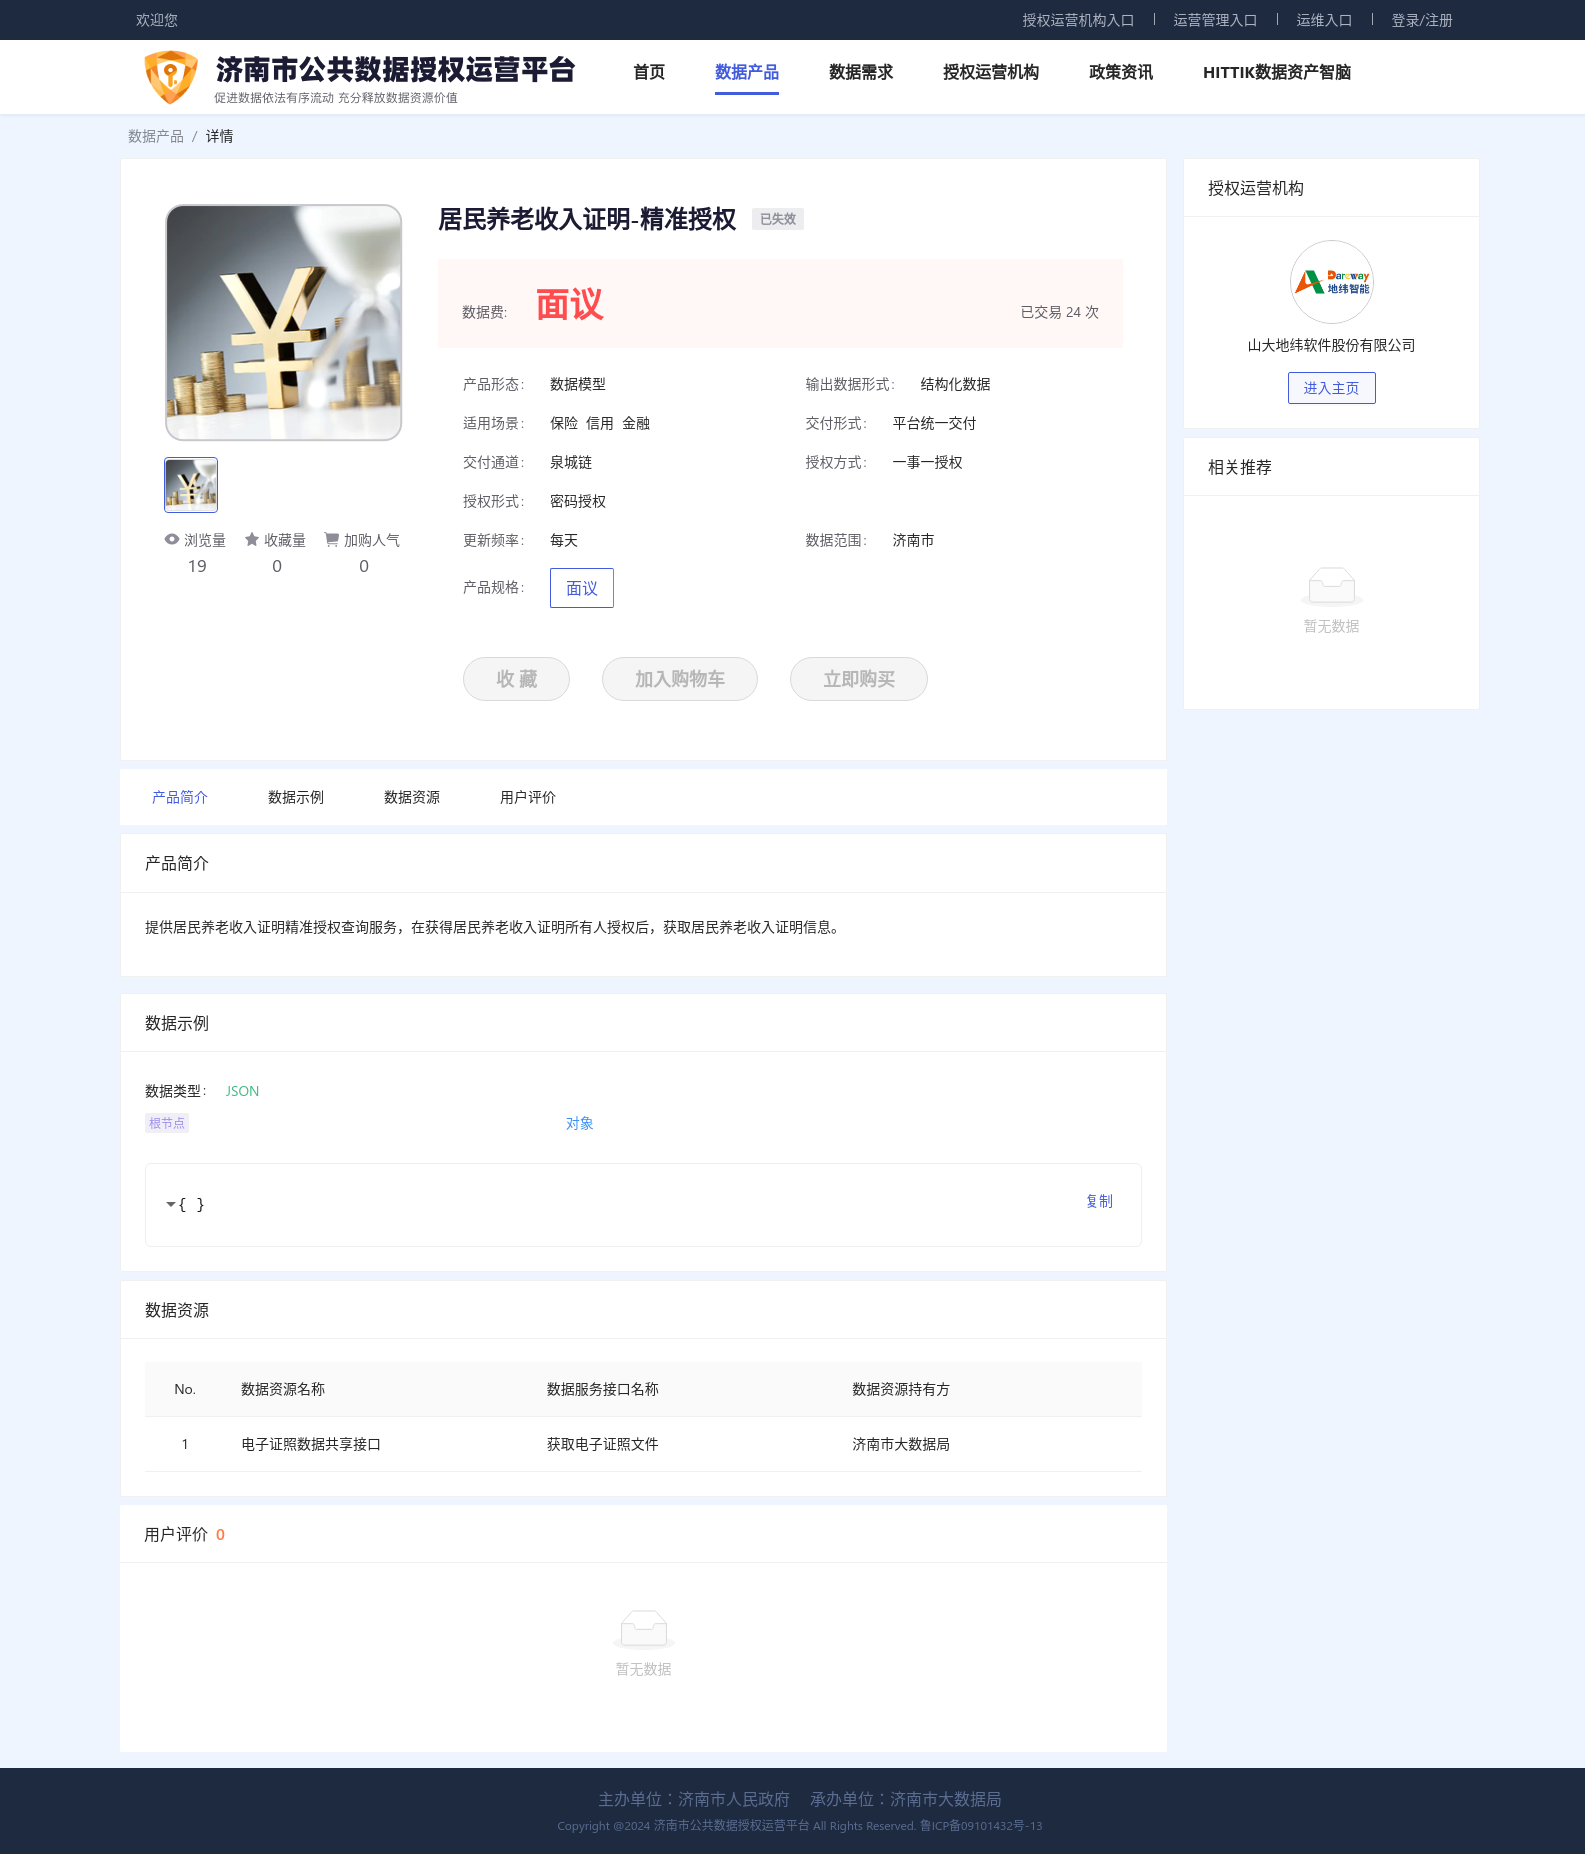Click the 平台统一交付 delivery form value
Screen dimensions: 1585x1854
[935, 423]
